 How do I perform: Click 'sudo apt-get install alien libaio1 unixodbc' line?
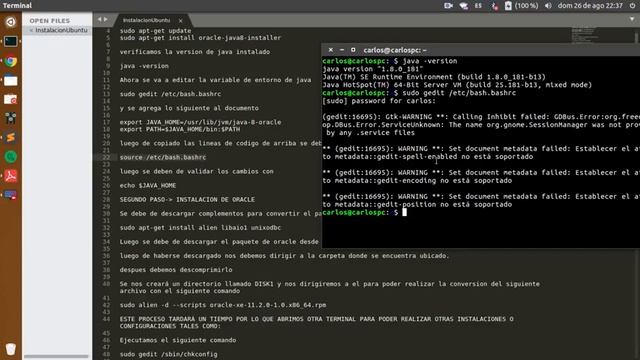[200, 228]
